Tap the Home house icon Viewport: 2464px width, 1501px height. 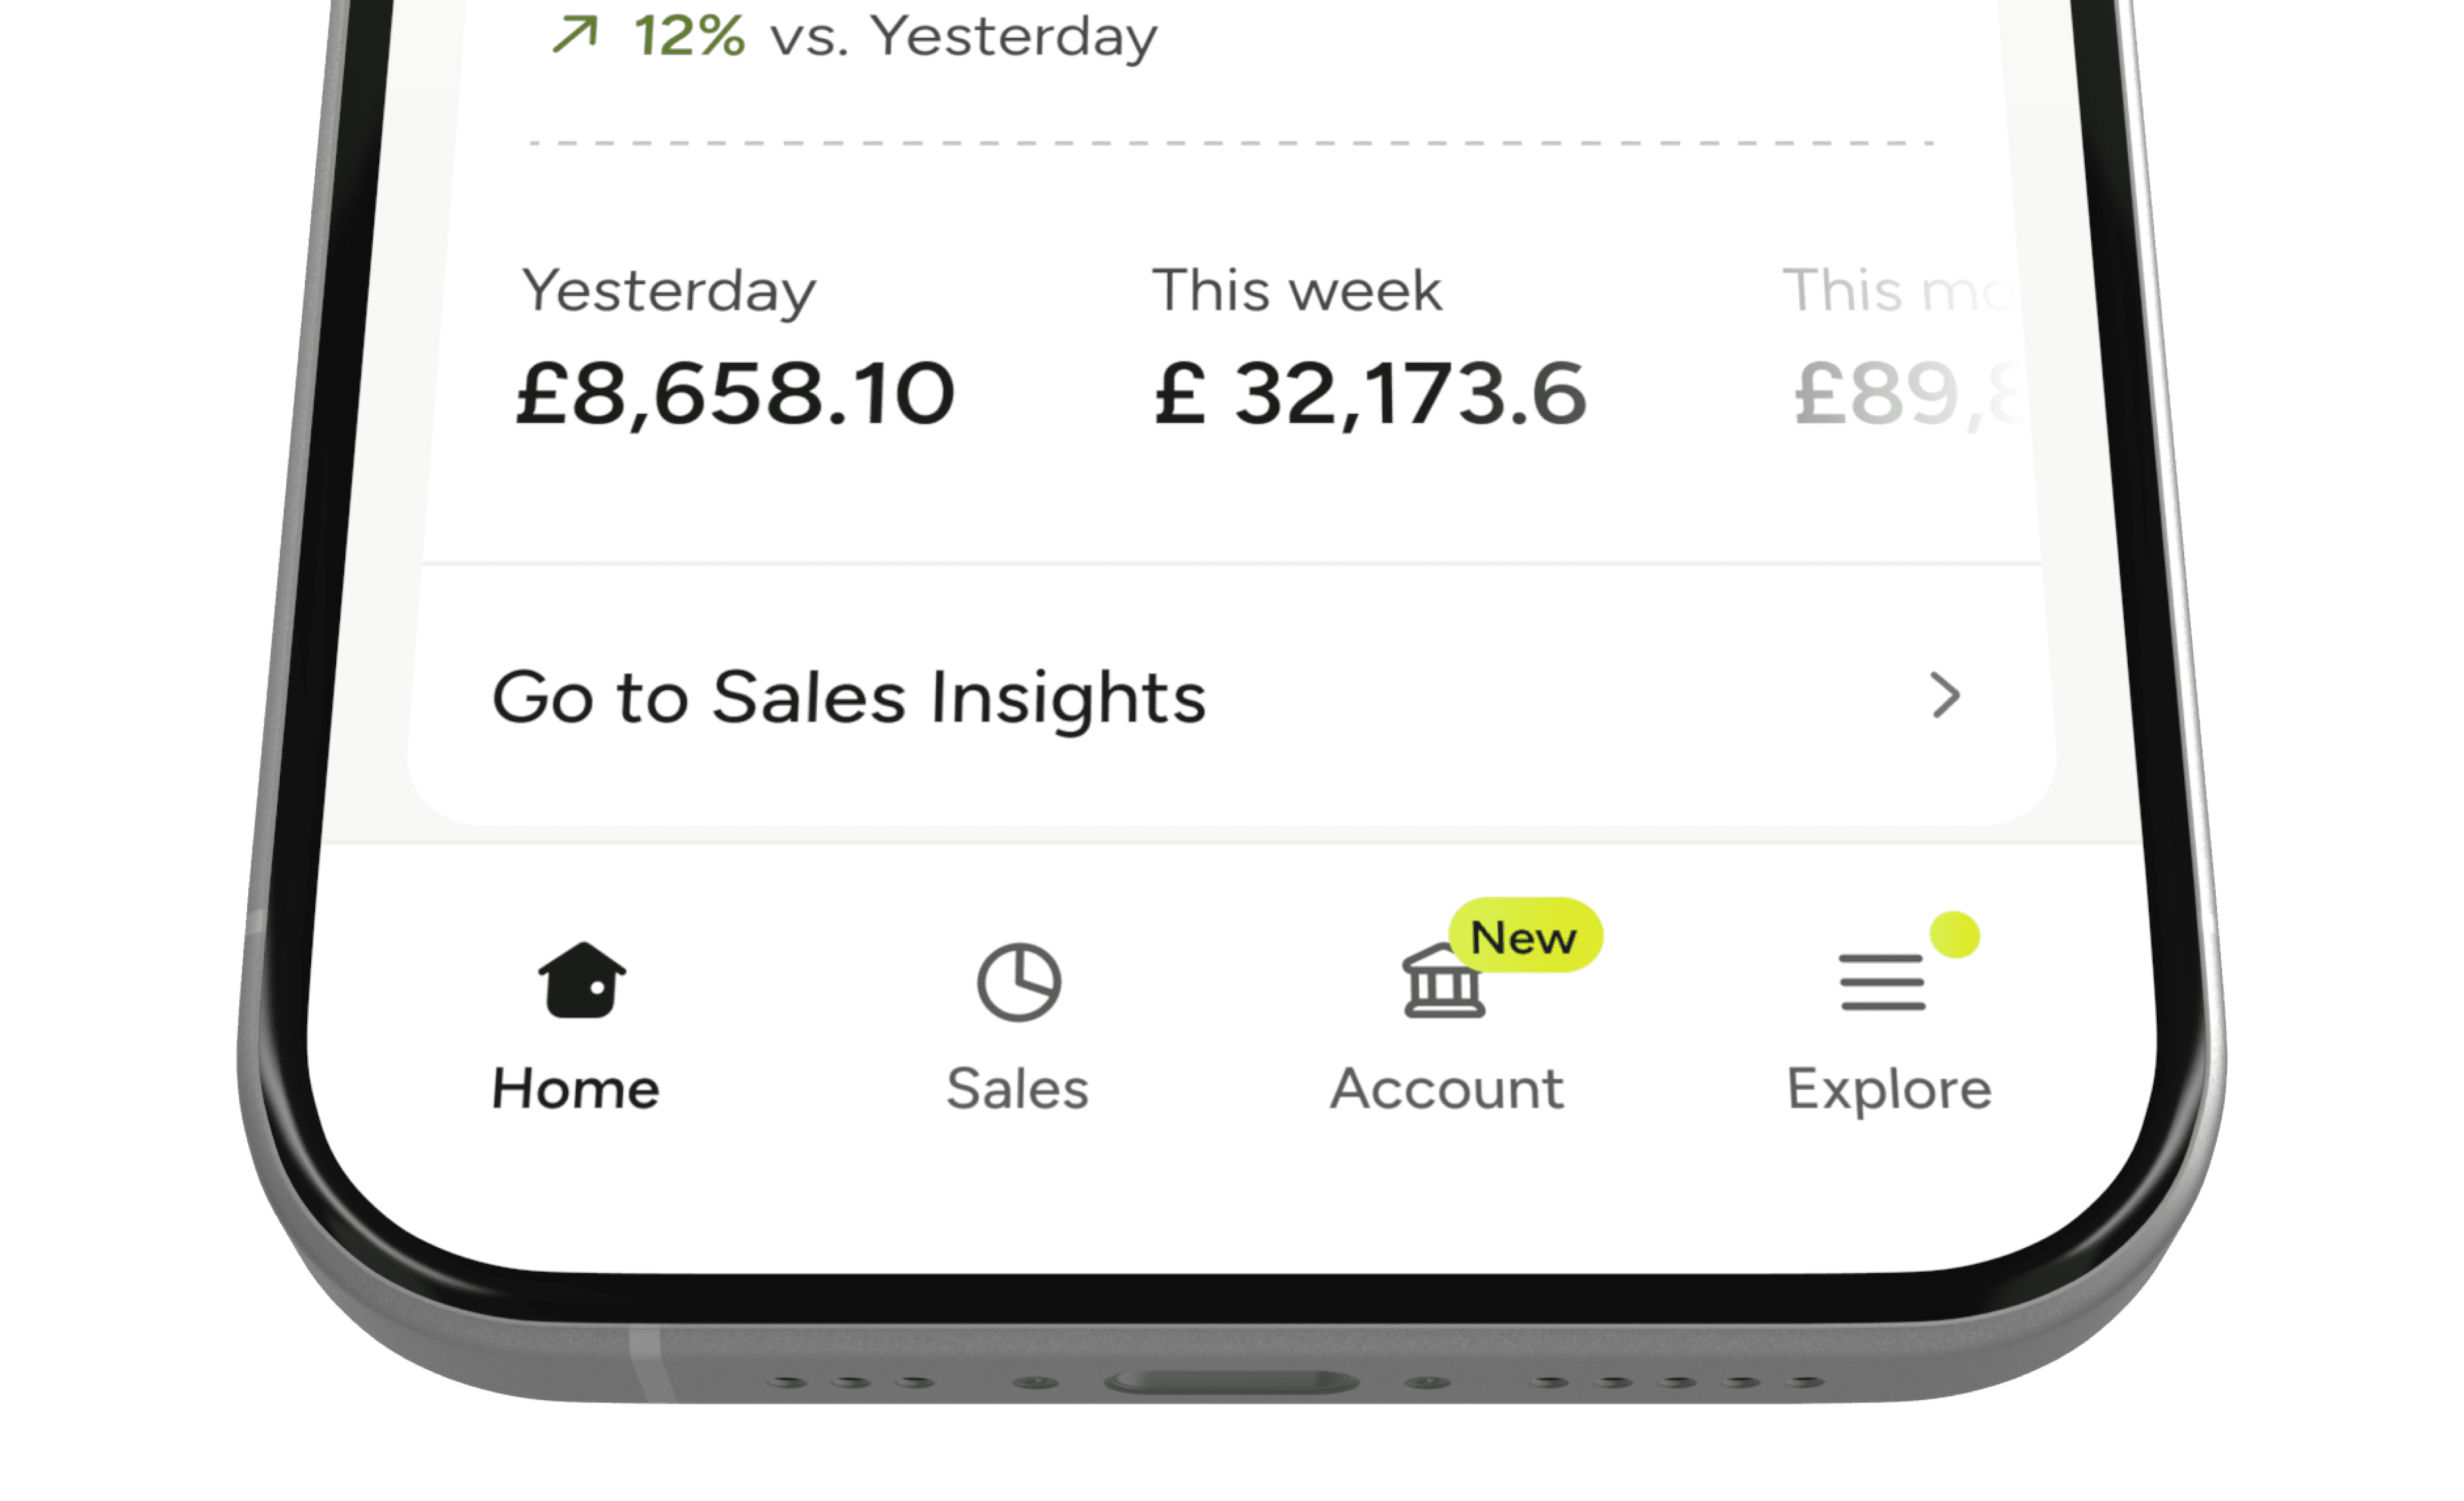(x=581, y=981)
